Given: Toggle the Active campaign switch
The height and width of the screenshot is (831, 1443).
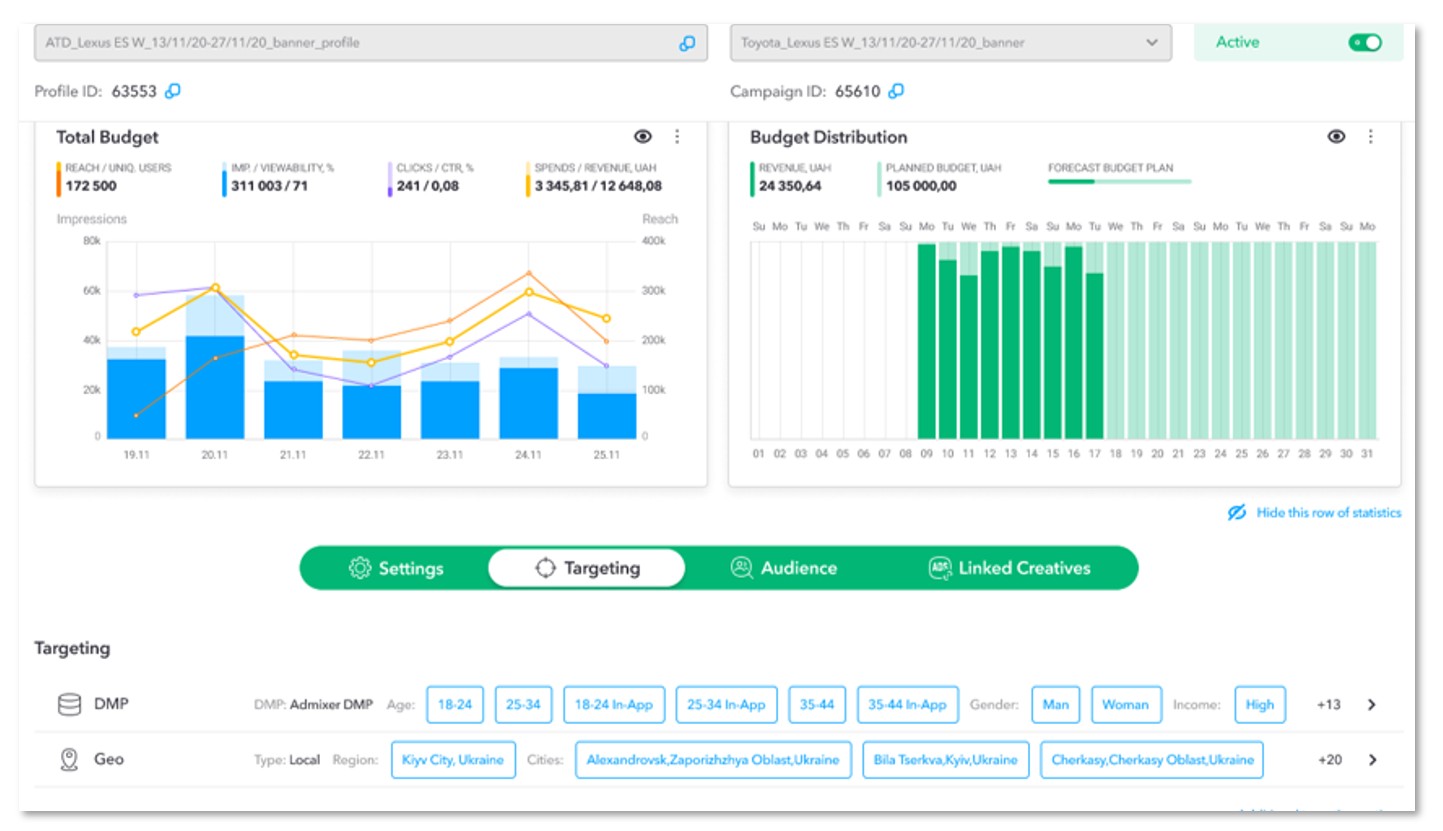Looking at the screenshot, I should [x=1365, y=42].
